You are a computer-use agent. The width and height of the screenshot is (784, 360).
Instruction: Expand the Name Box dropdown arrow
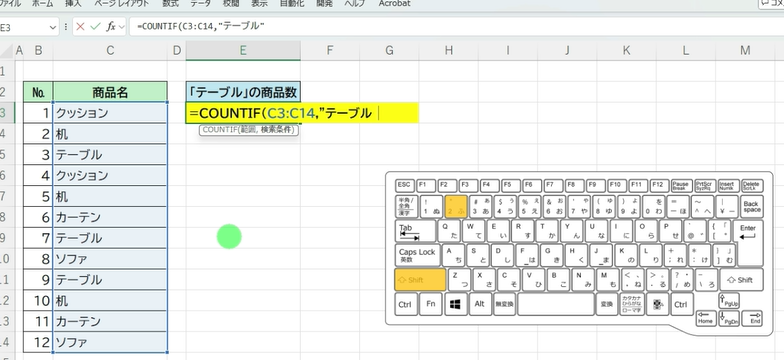53,27
